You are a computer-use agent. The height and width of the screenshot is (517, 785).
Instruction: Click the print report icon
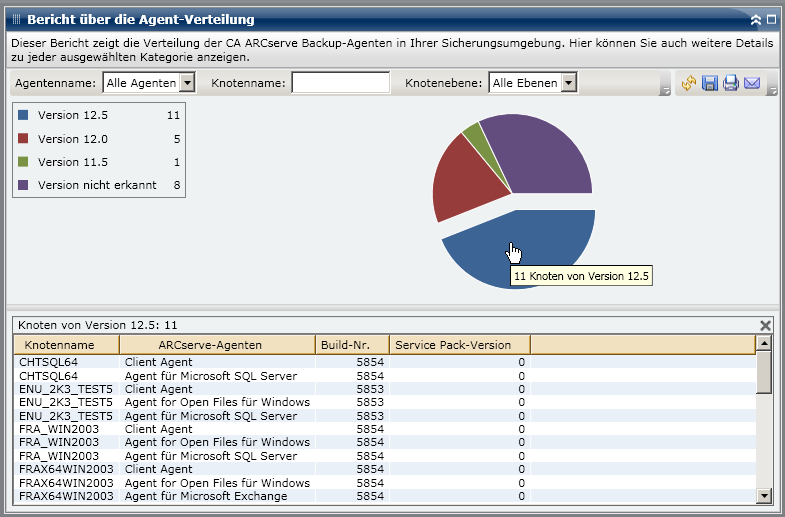pyautogui.click(x=731, y=83)
